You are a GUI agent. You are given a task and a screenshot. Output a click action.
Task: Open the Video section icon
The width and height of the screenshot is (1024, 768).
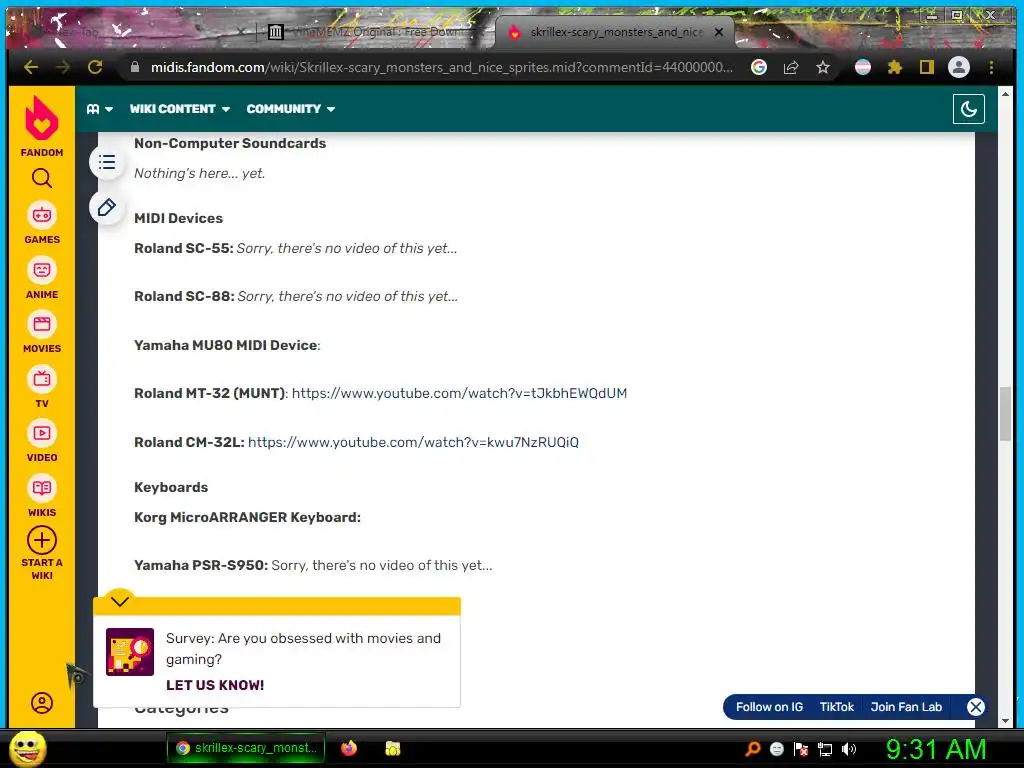coord(42,433)
